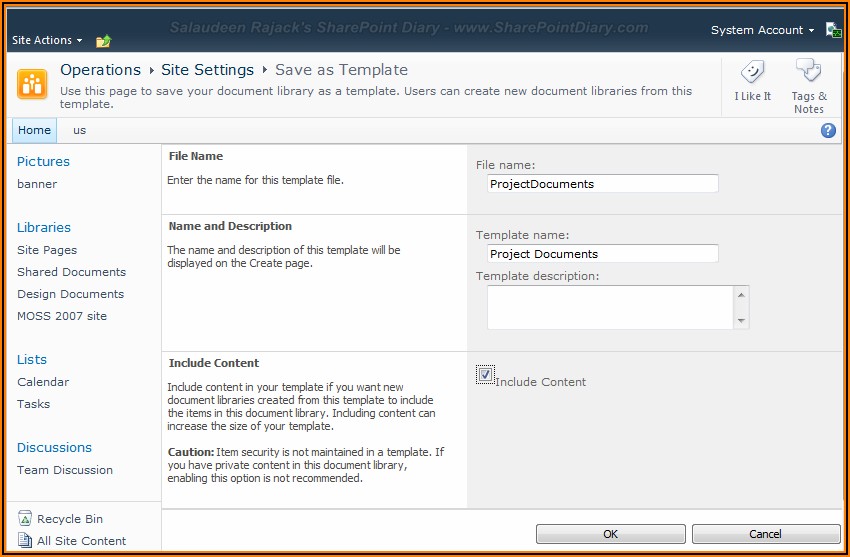Click the All Site Content icon
The width and height of the screenshot is (850, 557).
pyautogui.click(x=25, y=541)
